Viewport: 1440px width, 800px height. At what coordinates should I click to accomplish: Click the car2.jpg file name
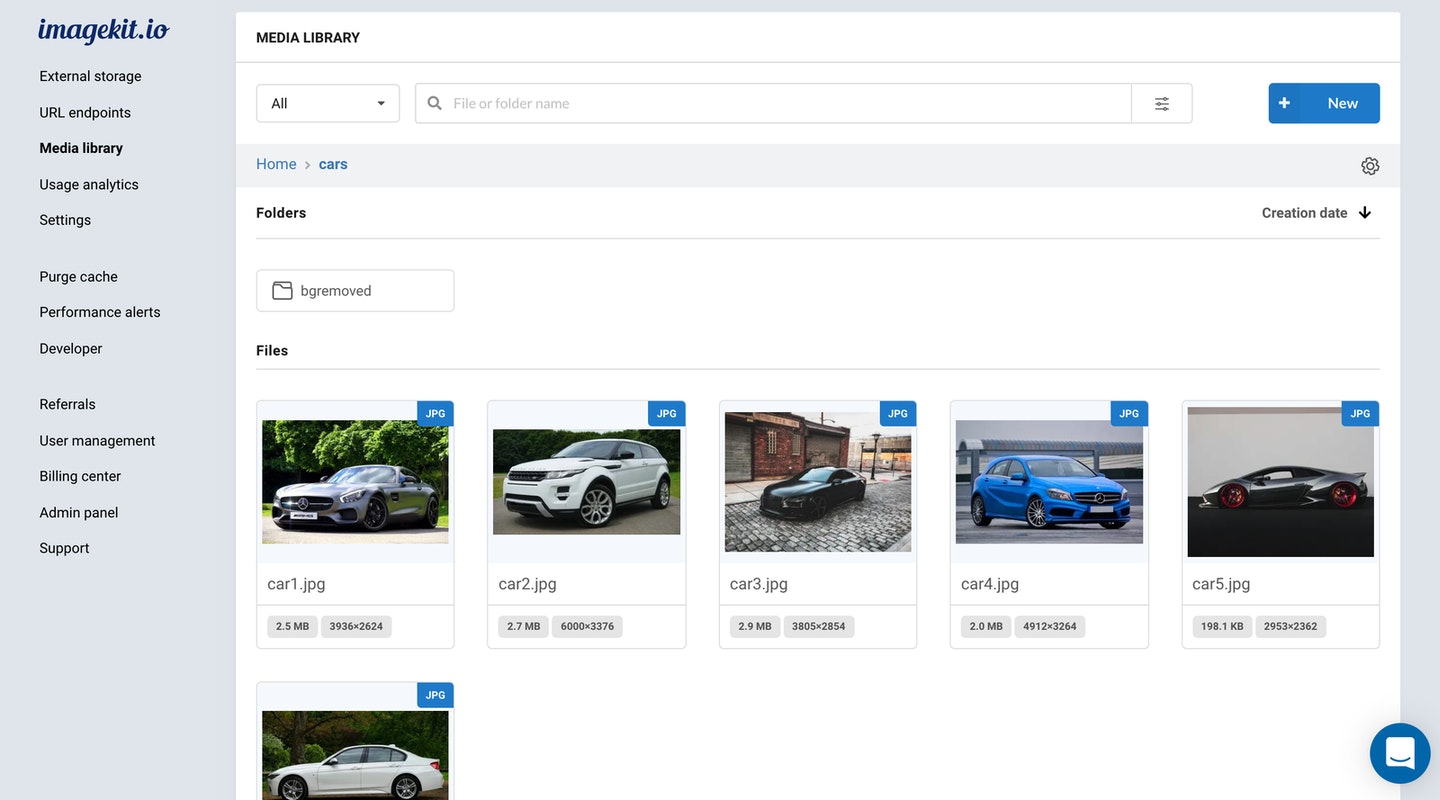[528, 584]
